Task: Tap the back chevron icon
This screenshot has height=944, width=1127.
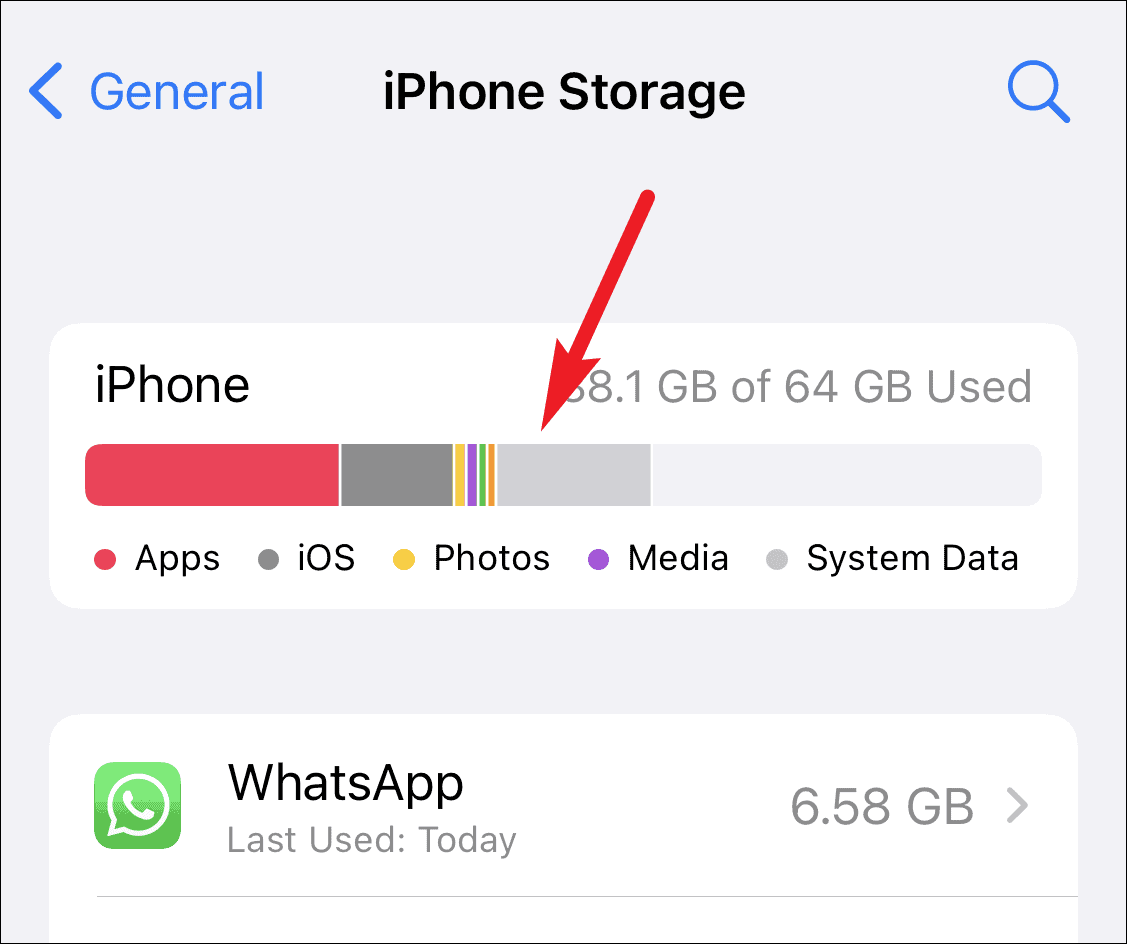Action: point(46,91)
